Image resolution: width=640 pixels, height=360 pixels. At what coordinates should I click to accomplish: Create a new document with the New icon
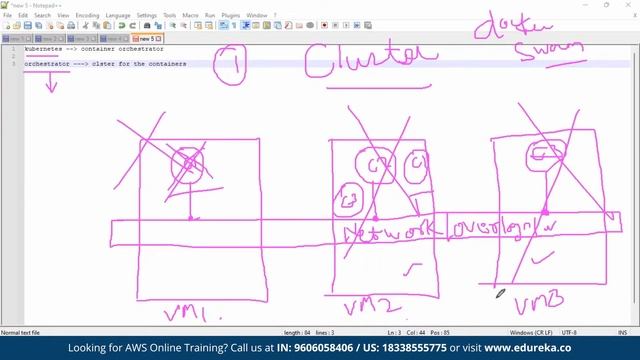7,26
